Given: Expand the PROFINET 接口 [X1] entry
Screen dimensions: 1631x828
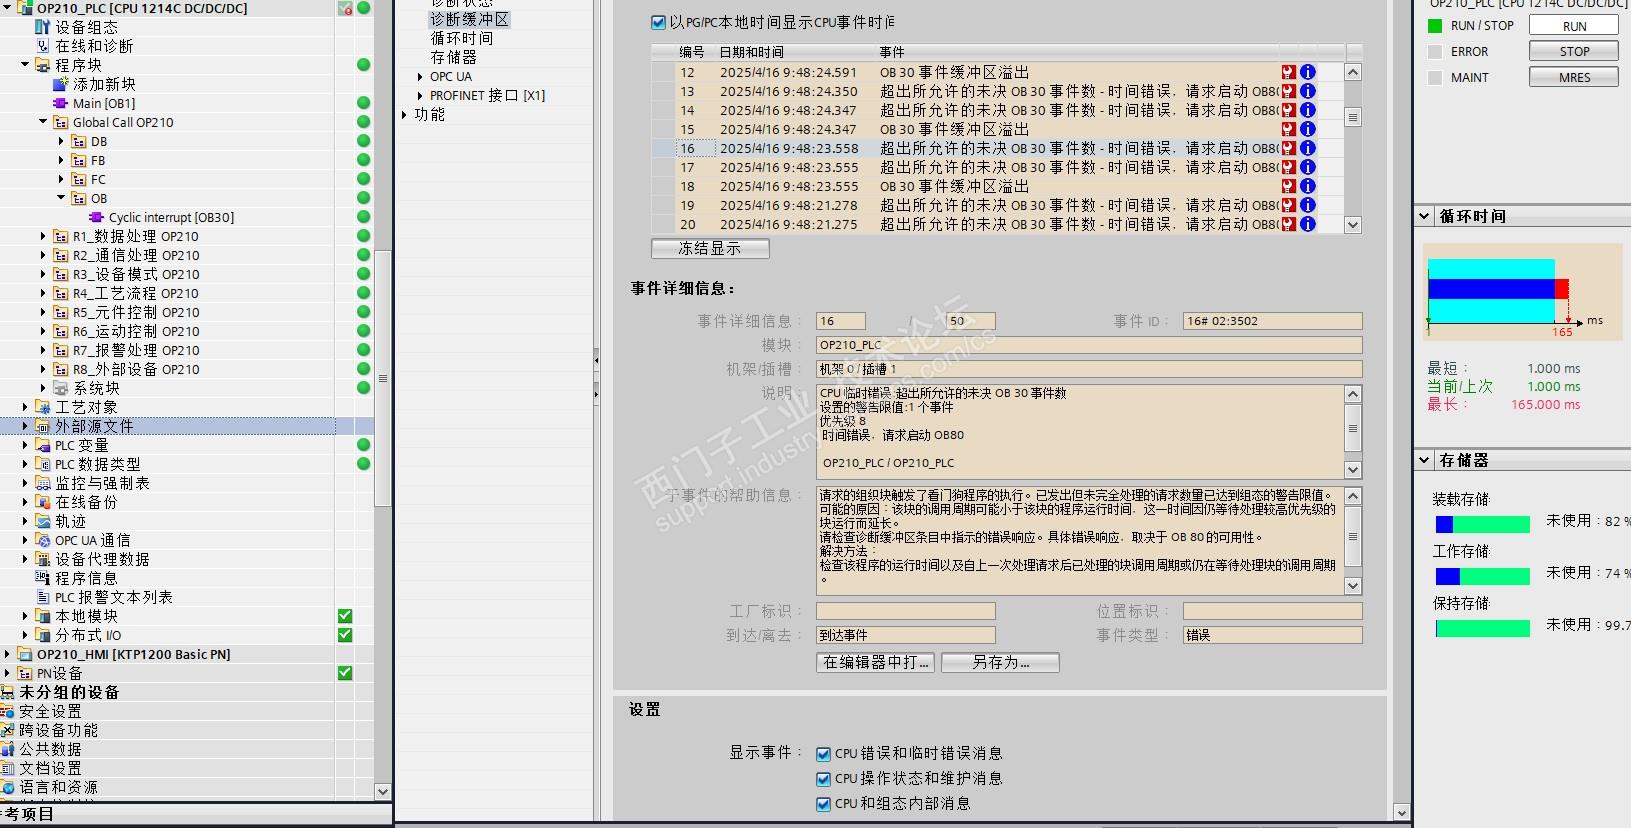Looking at the screenshot, I should click(x=420, y=95).
